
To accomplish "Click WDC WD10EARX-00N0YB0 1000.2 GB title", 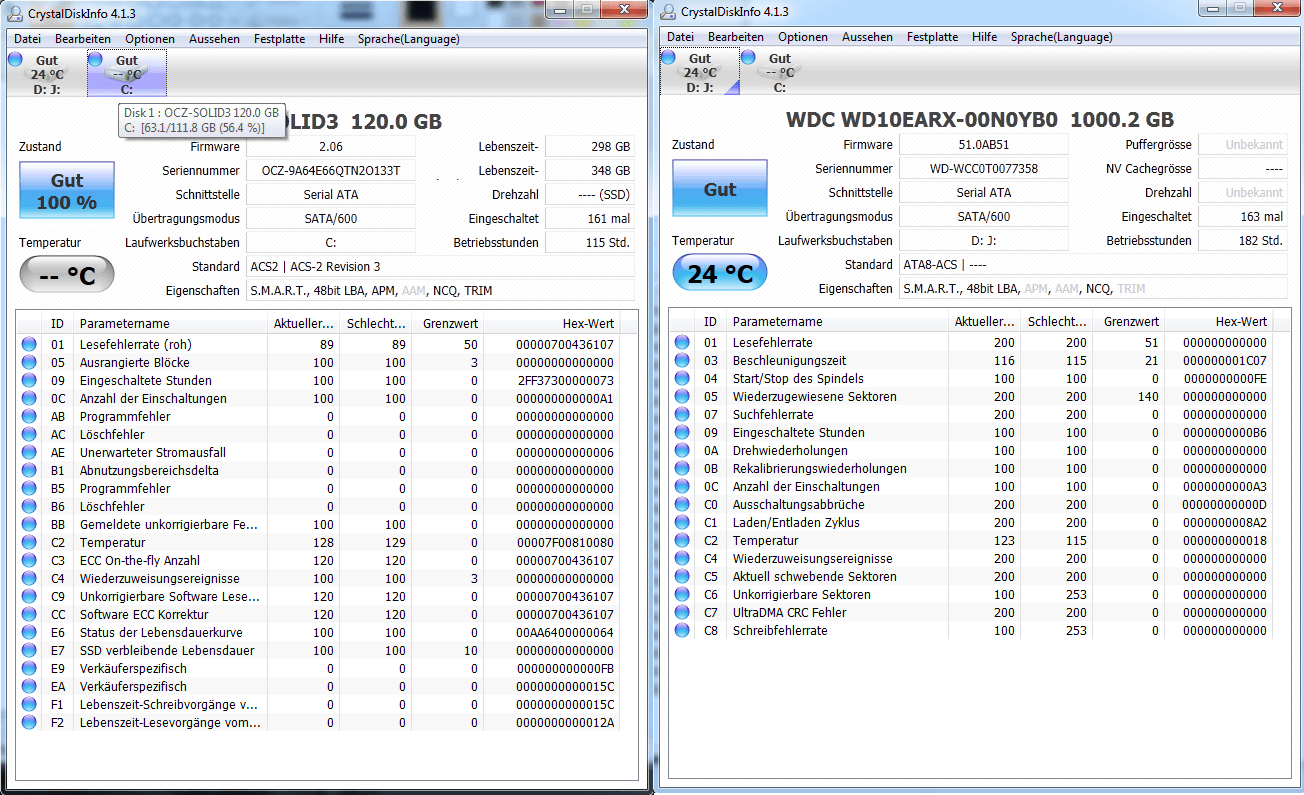I will tap(980, 120).
